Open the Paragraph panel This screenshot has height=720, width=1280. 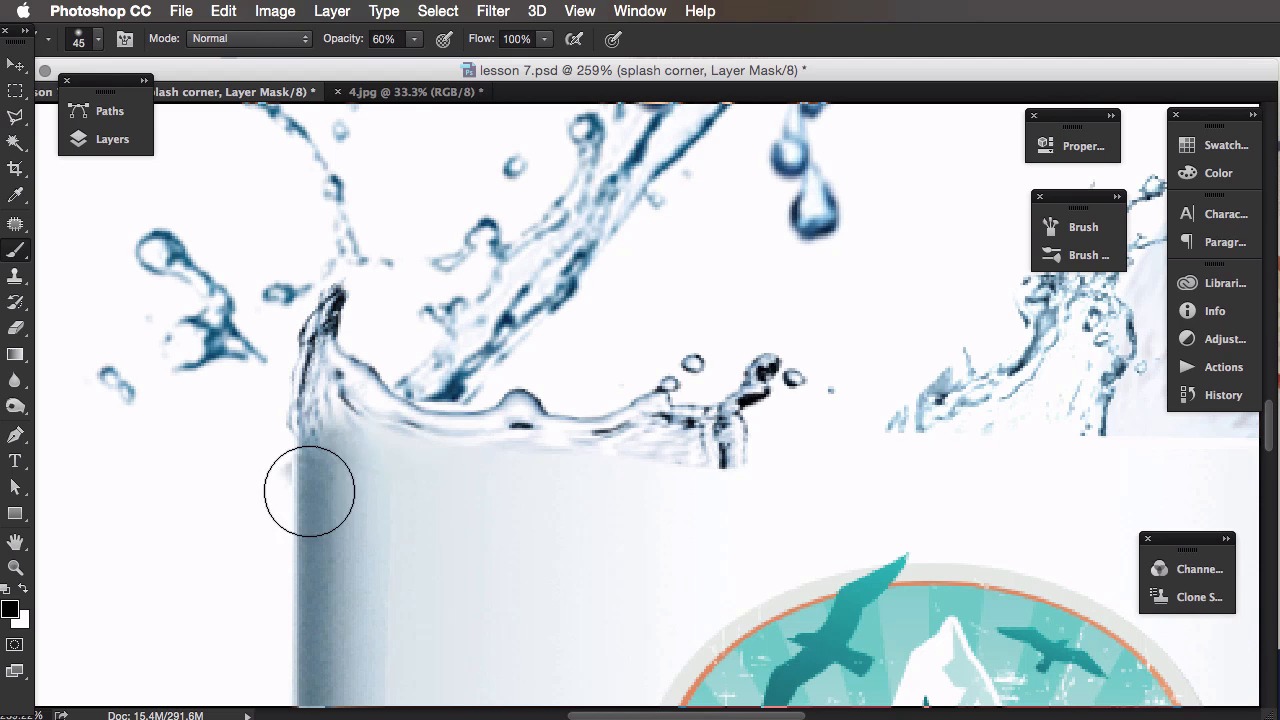(x=1213, y=242)
